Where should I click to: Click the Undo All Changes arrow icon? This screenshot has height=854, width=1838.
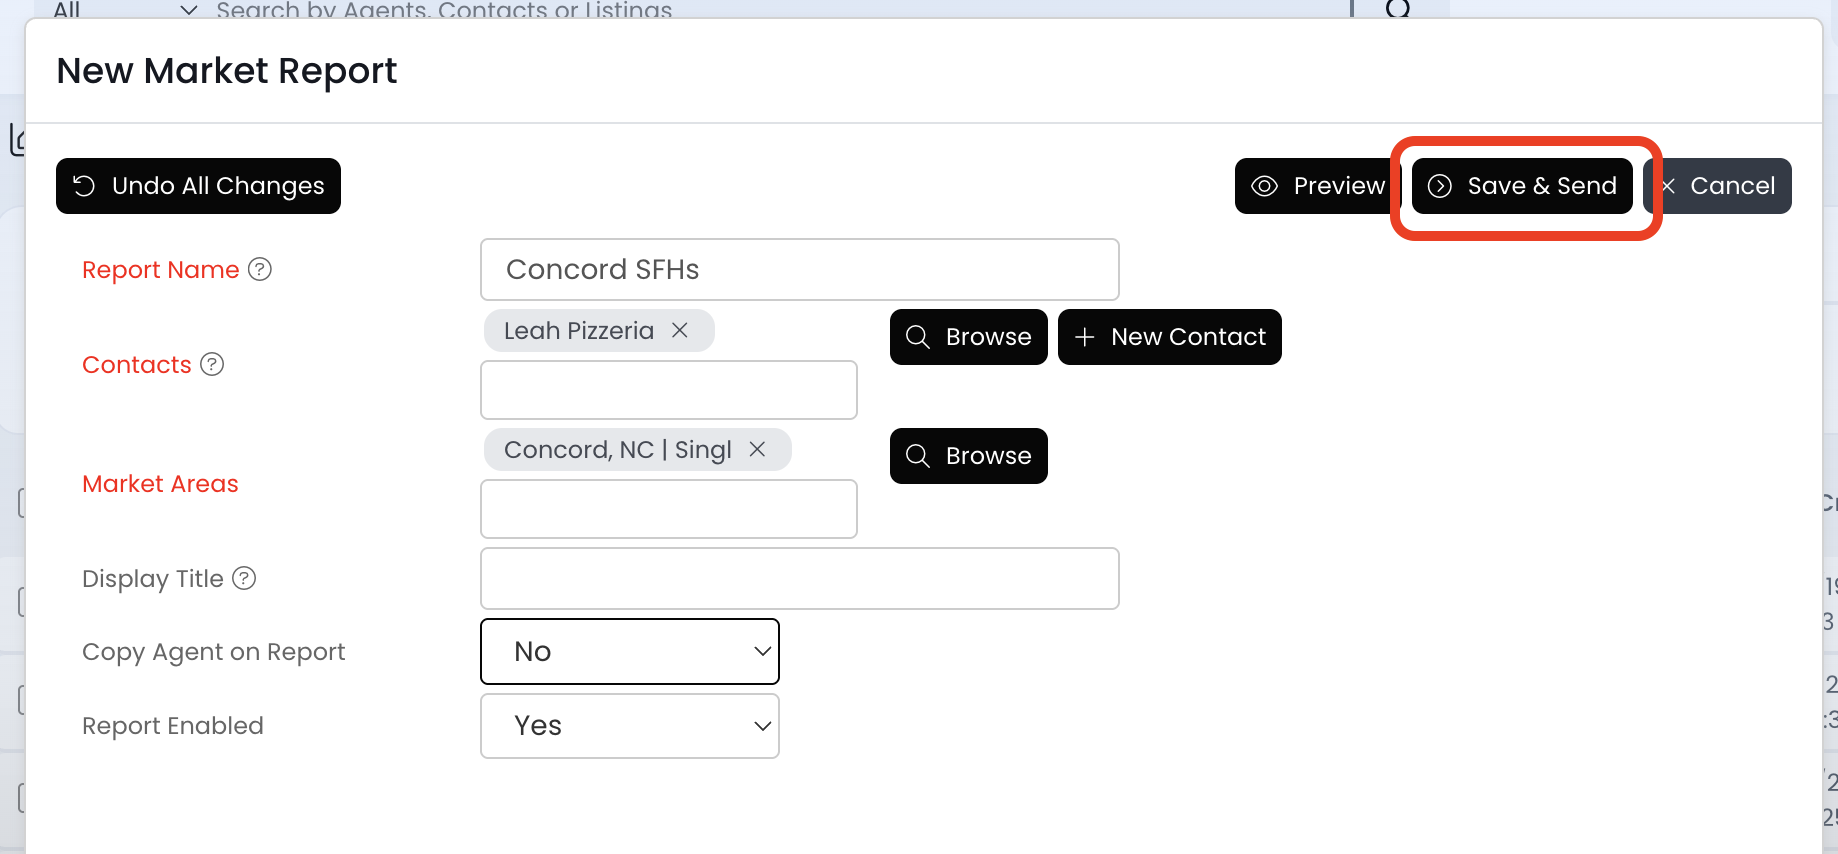tap(84, 186)
